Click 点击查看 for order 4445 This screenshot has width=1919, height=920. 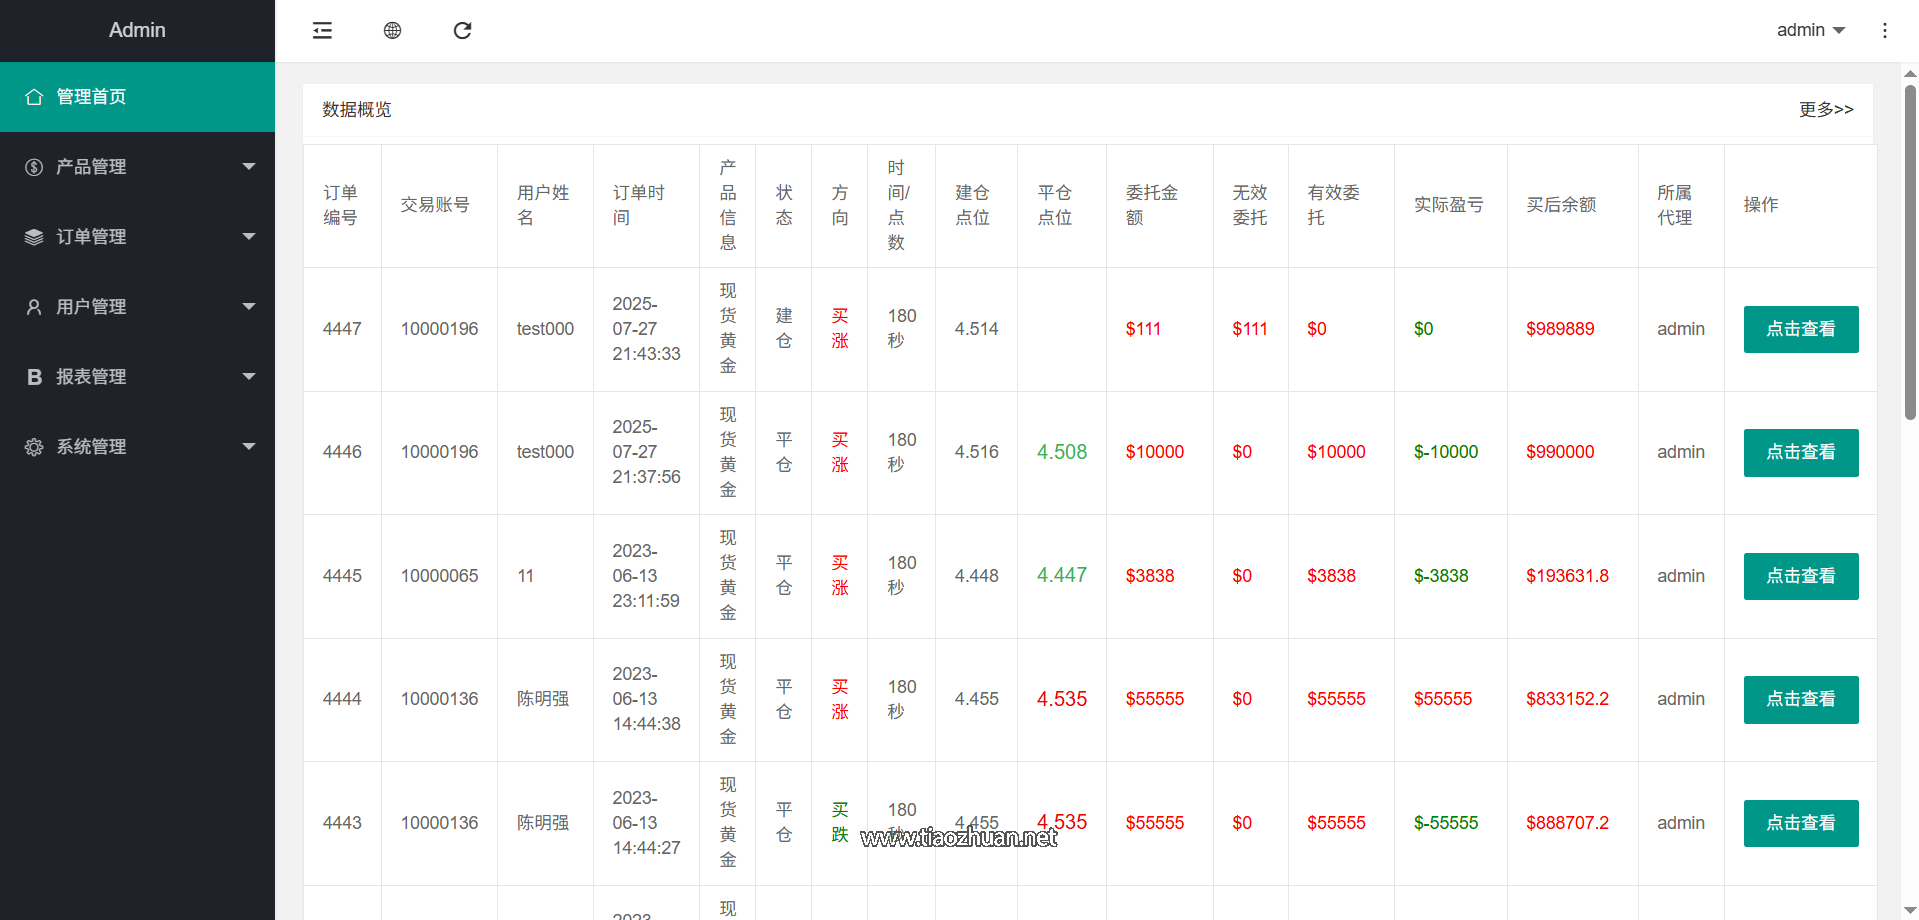[x=1801, y=576]
